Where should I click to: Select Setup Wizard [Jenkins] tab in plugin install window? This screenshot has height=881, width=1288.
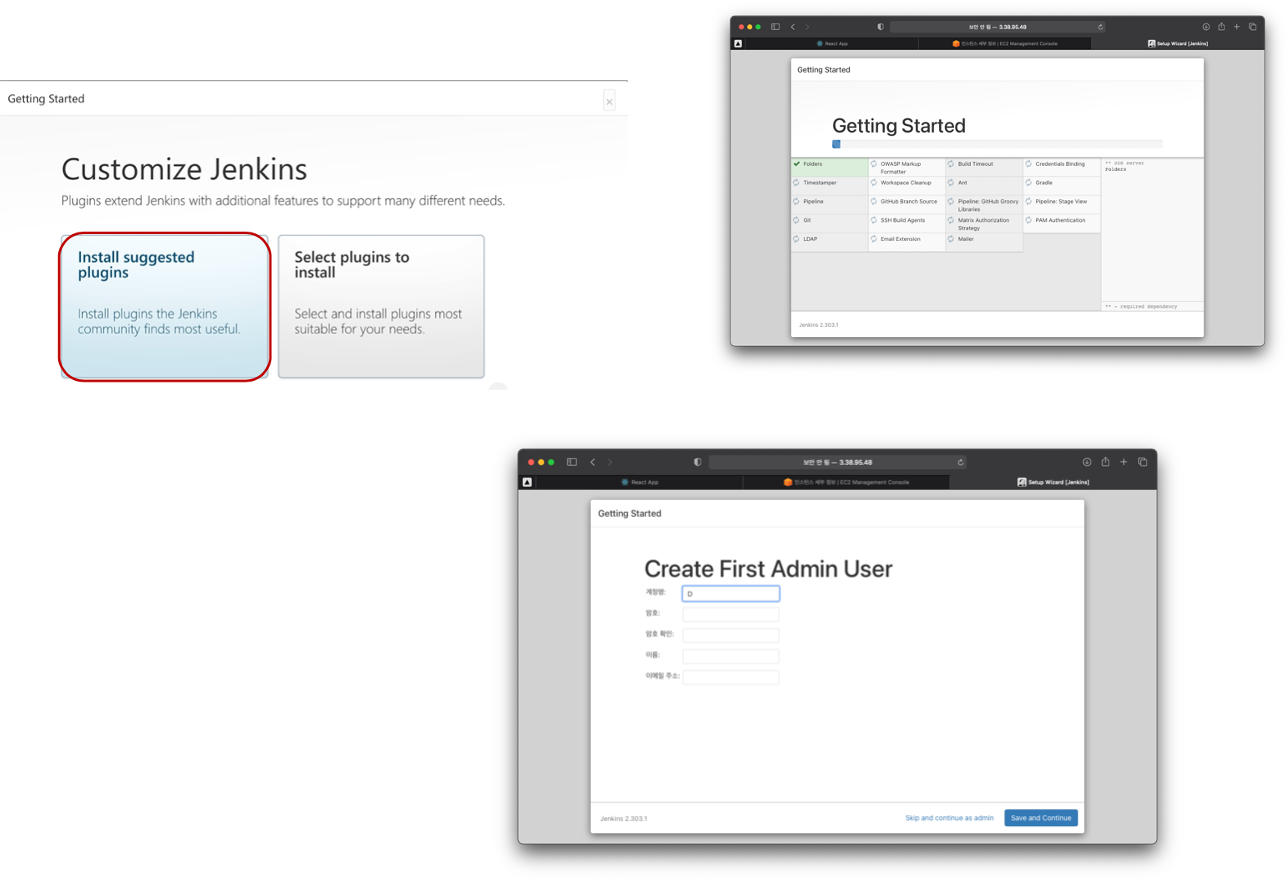[1177, 43]
